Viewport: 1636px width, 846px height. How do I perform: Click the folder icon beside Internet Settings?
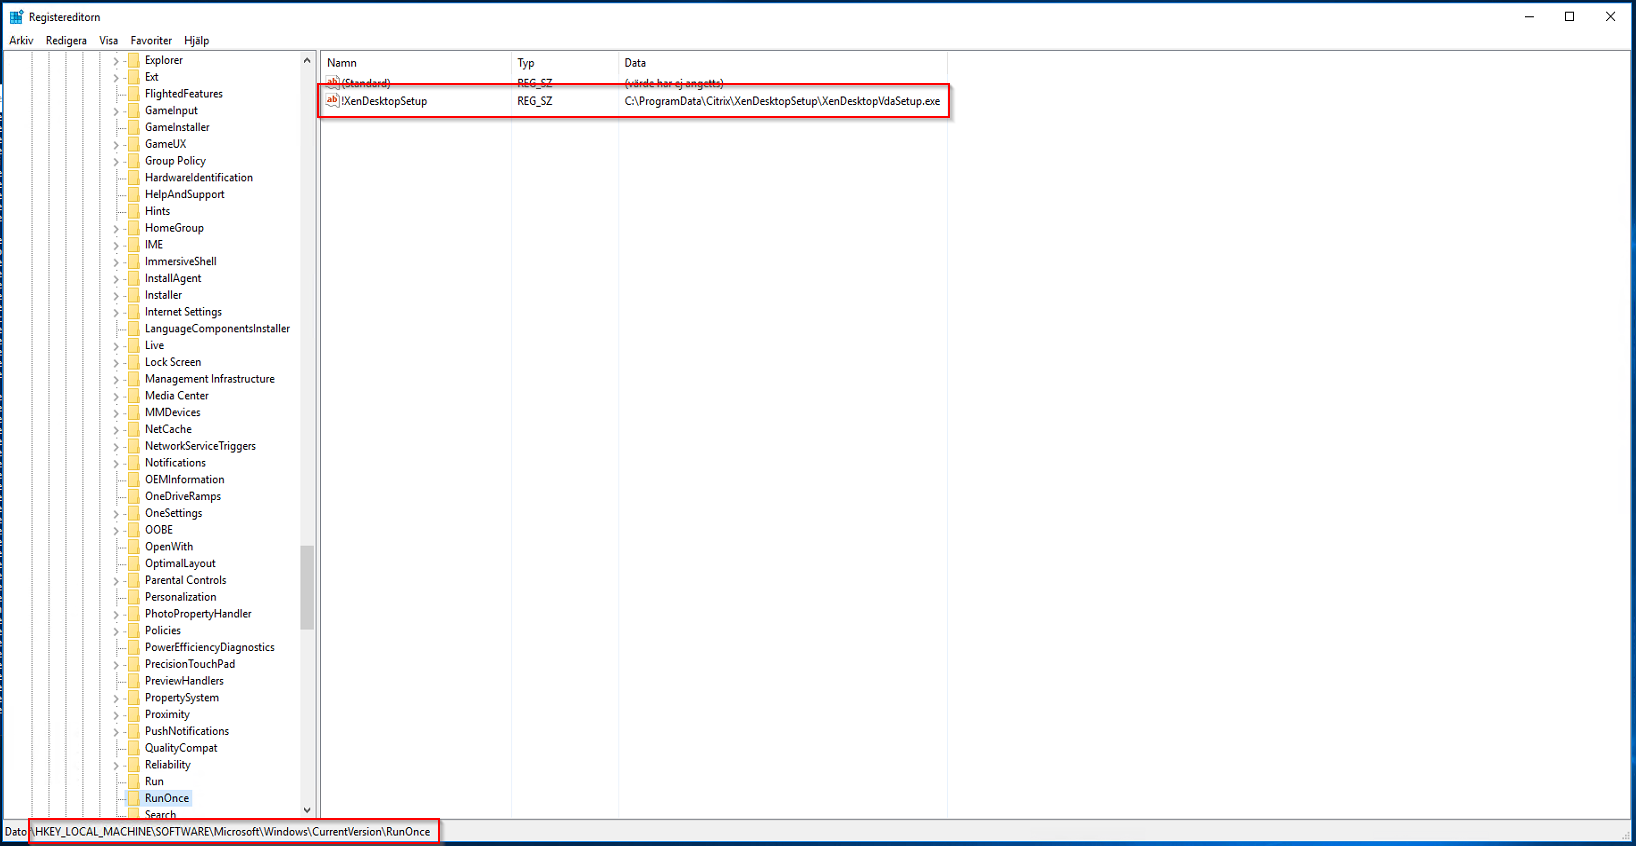click(134, 312)
